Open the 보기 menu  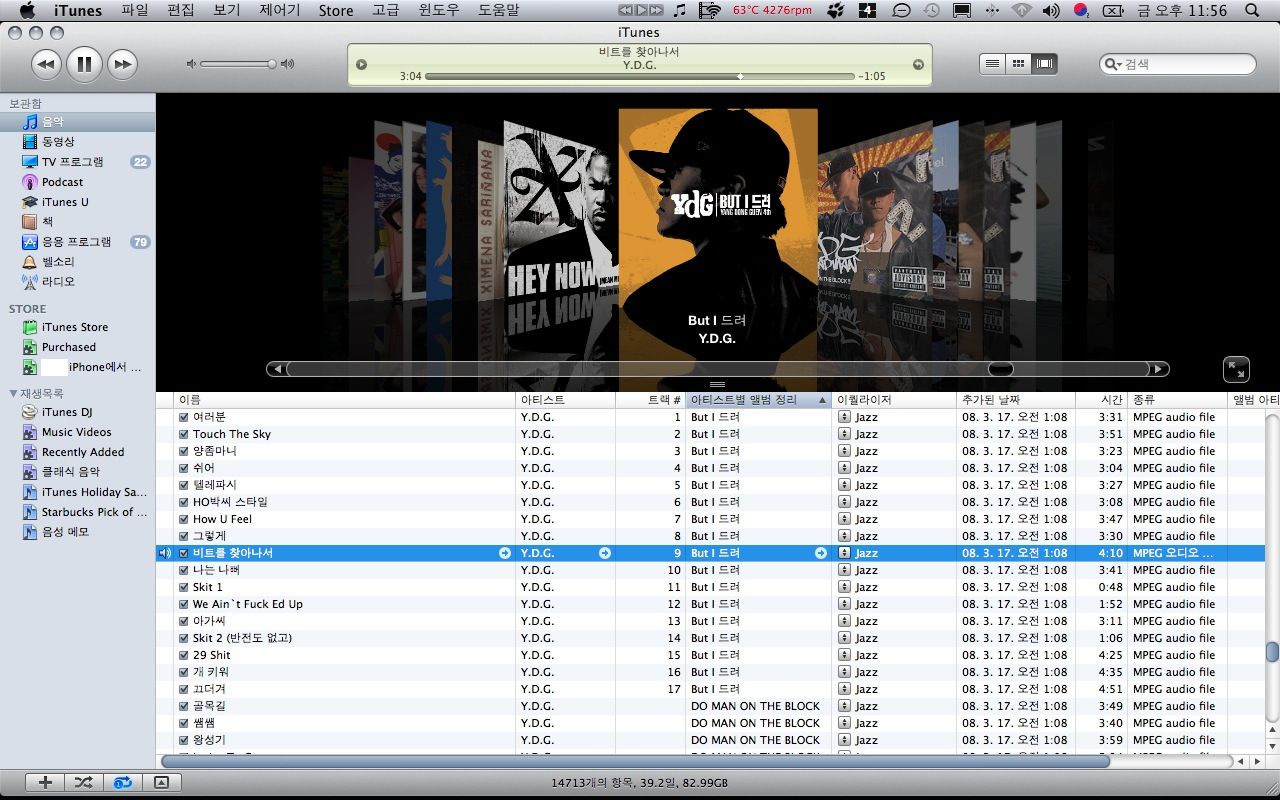click(x=227, y=10)
